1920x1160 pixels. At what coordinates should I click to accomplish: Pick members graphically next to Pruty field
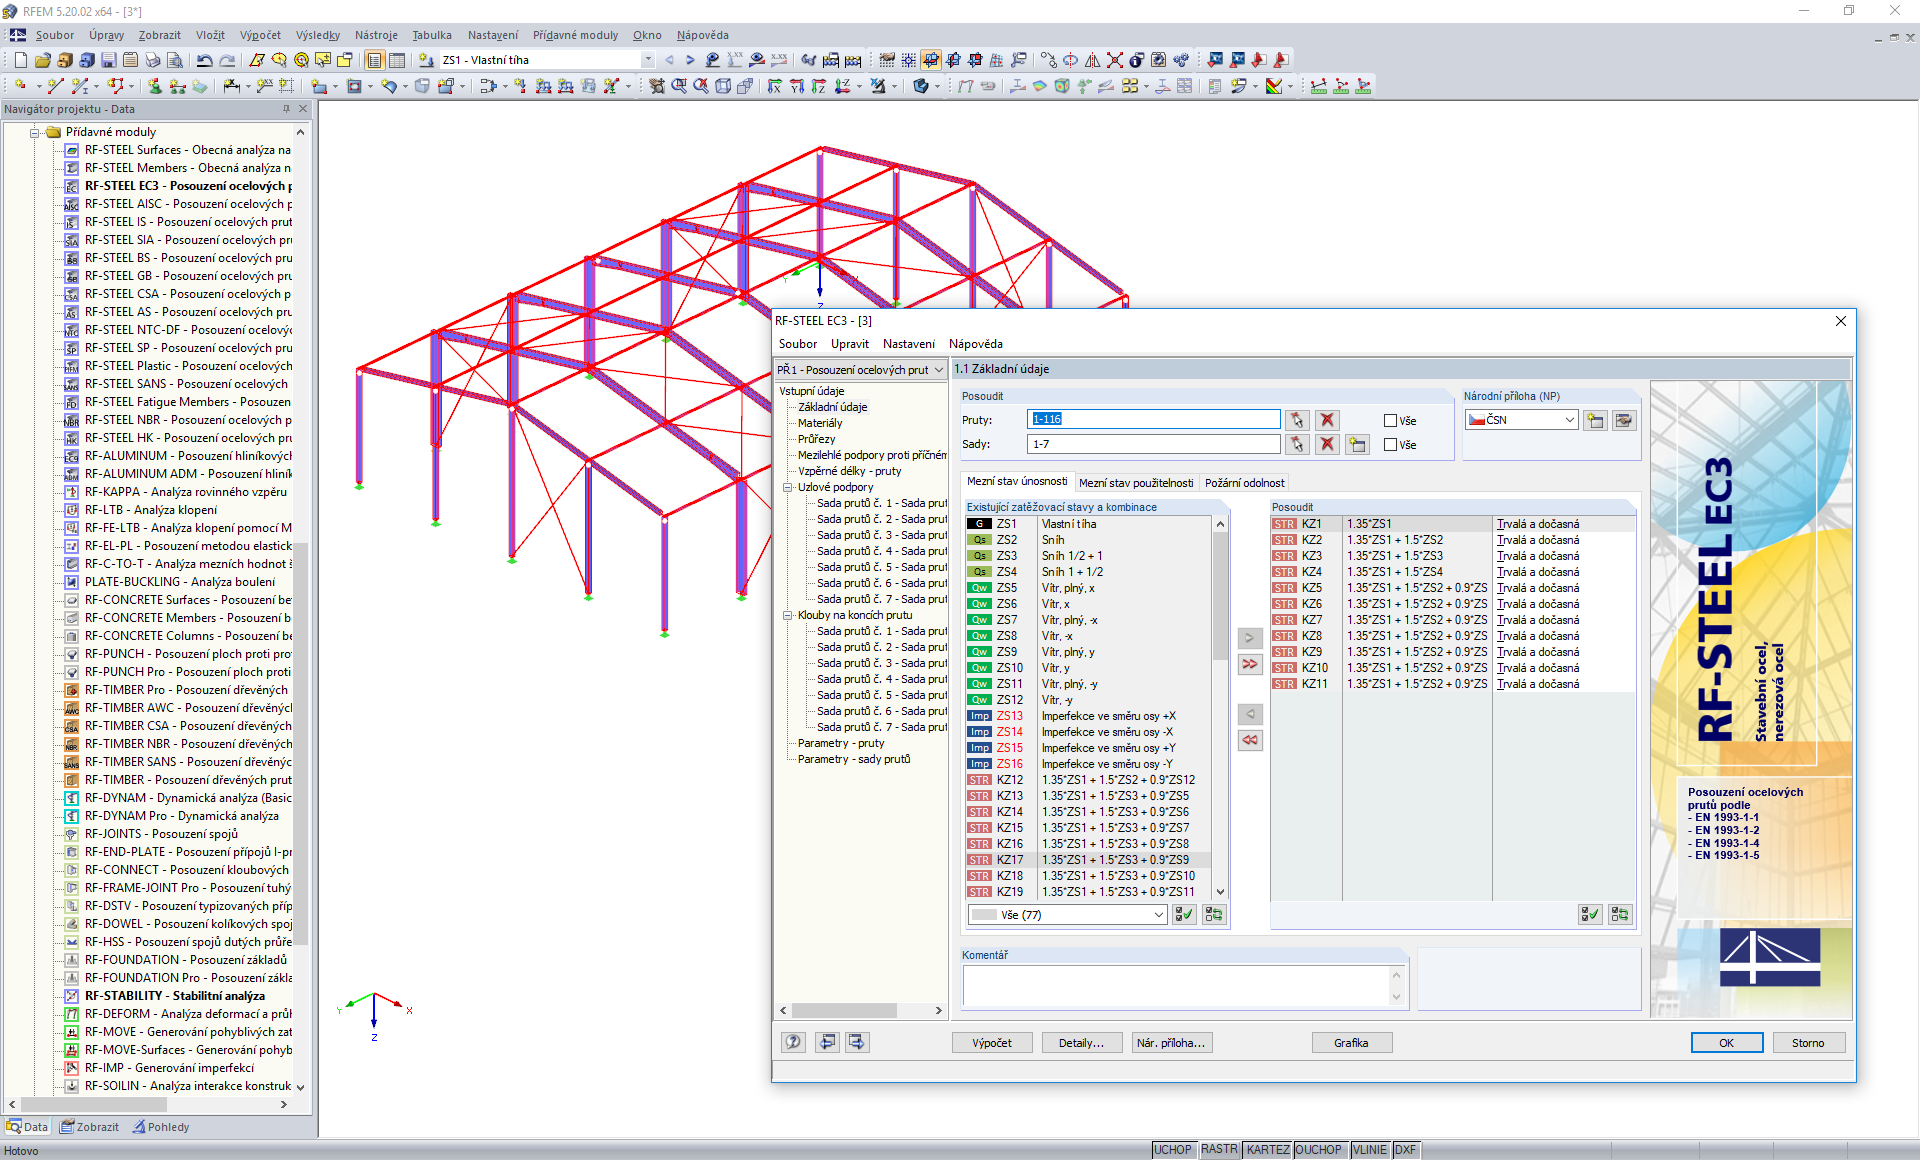pyautogui.click(x=1297, y=420)
